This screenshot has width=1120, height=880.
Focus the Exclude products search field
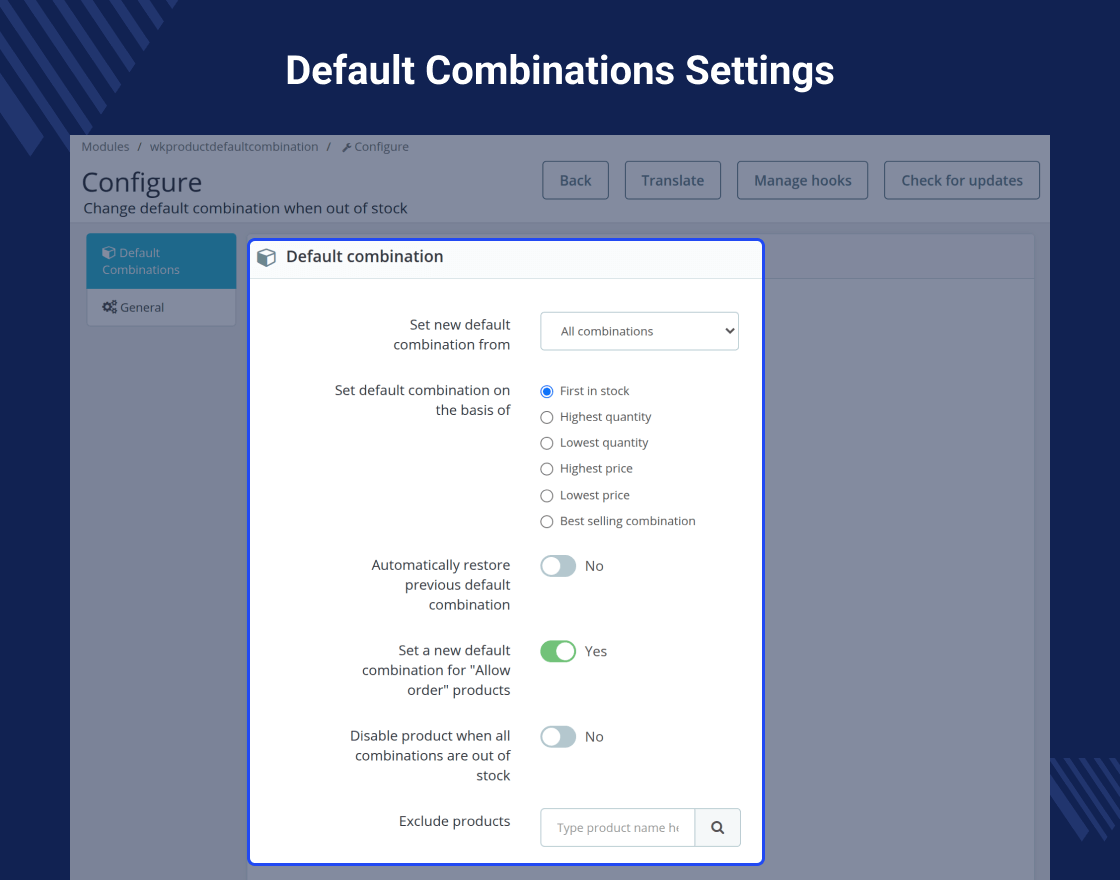(x=617, y=827)
